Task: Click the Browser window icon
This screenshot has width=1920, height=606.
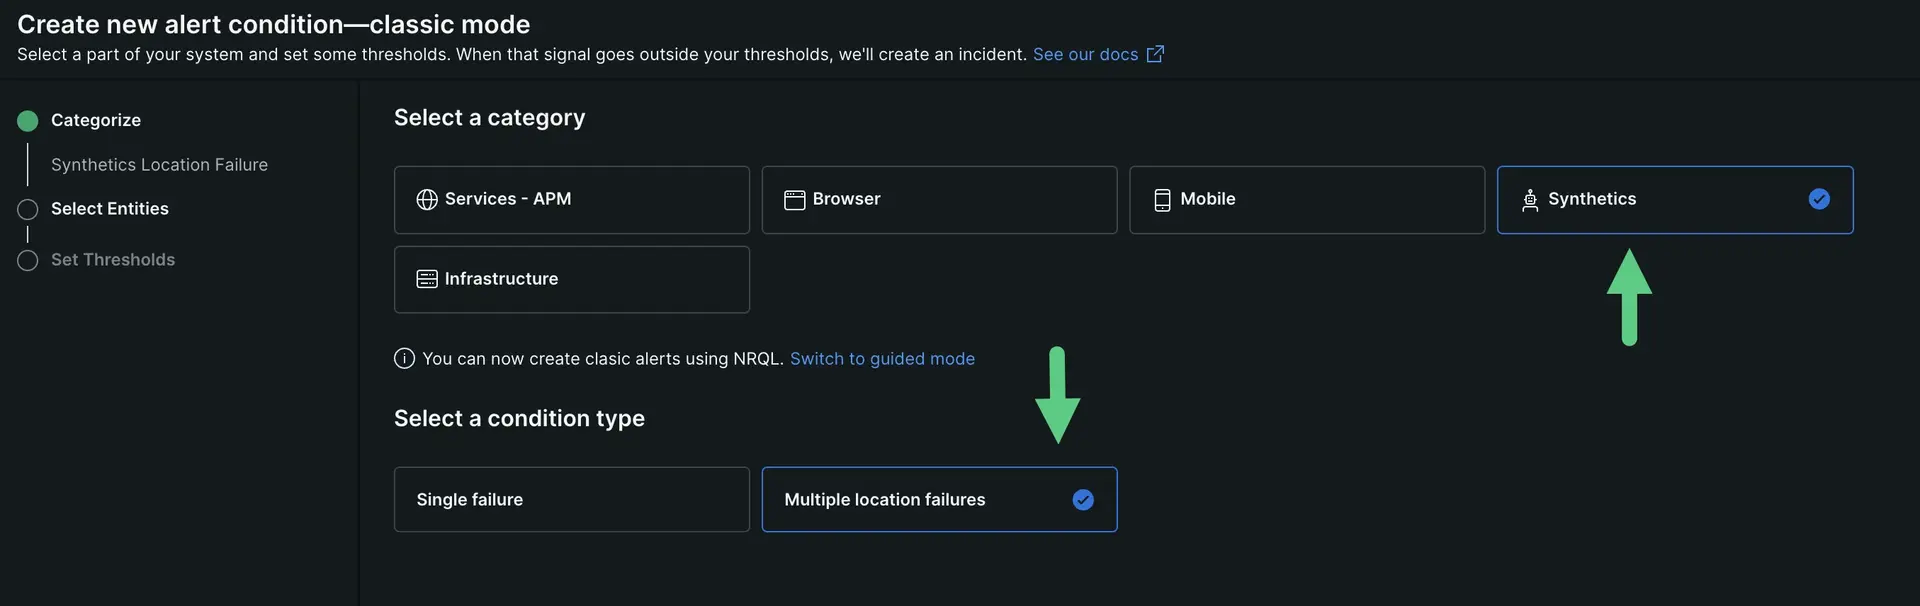Action: (795, 200)
